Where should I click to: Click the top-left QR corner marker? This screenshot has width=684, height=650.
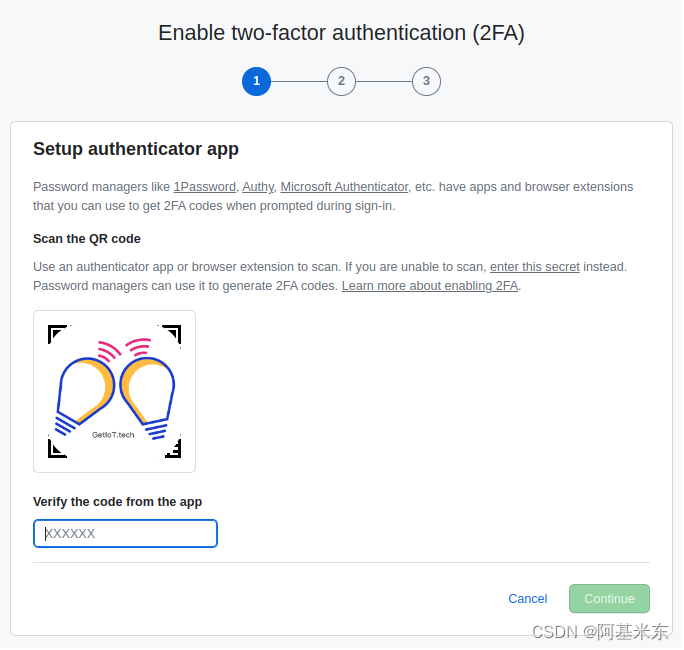[57, 335]
